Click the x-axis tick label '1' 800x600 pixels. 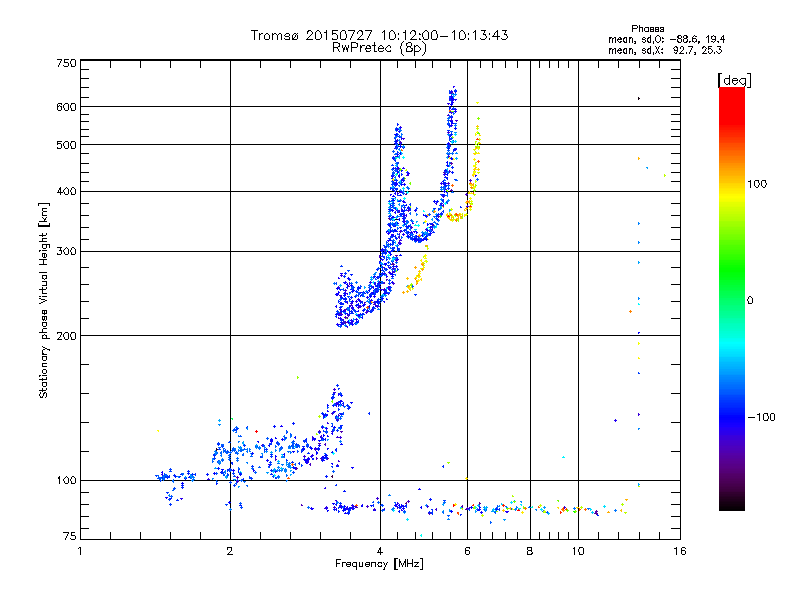tap(80, 551)
